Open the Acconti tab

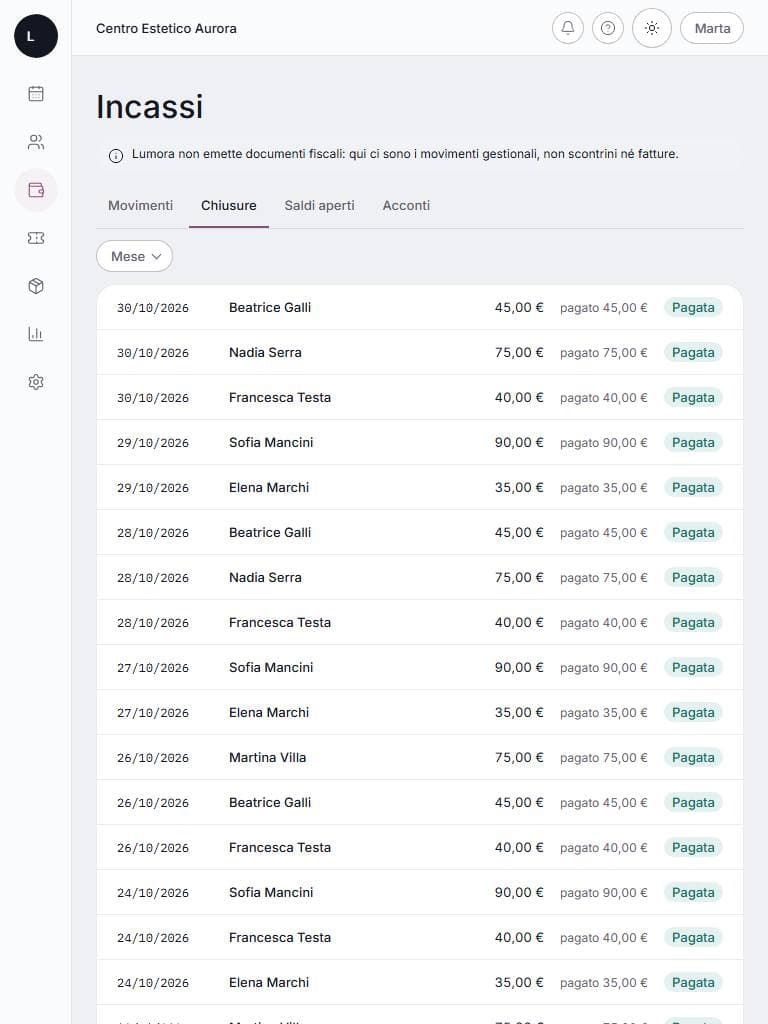click(406, 206)
